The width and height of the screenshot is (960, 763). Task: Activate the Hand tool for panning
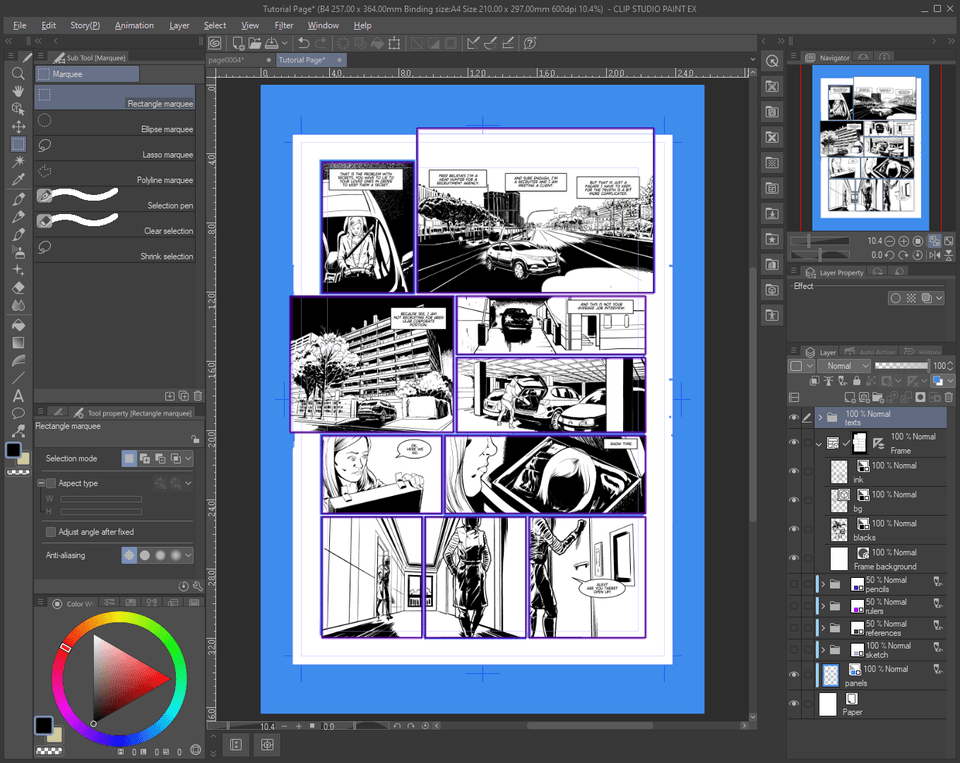(18, 91)
